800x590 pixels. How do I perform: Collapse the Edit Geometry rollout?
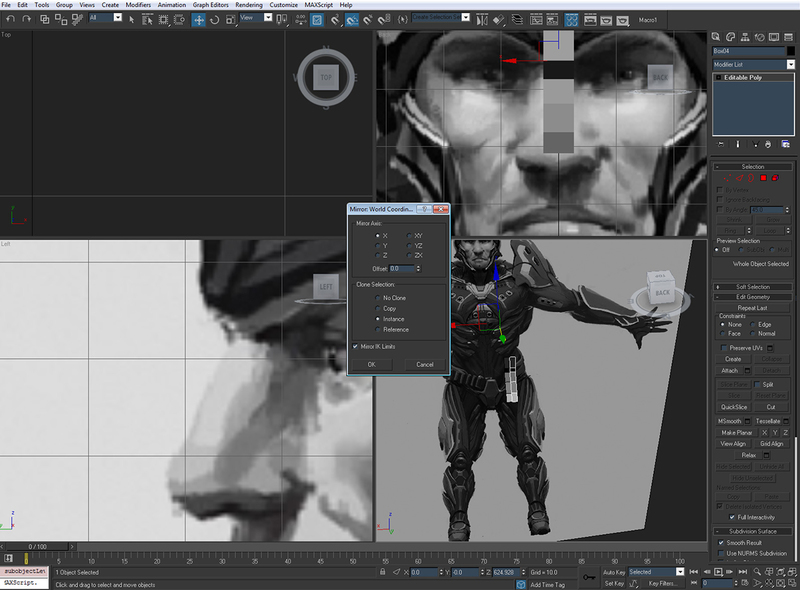[x=753, y=297]
